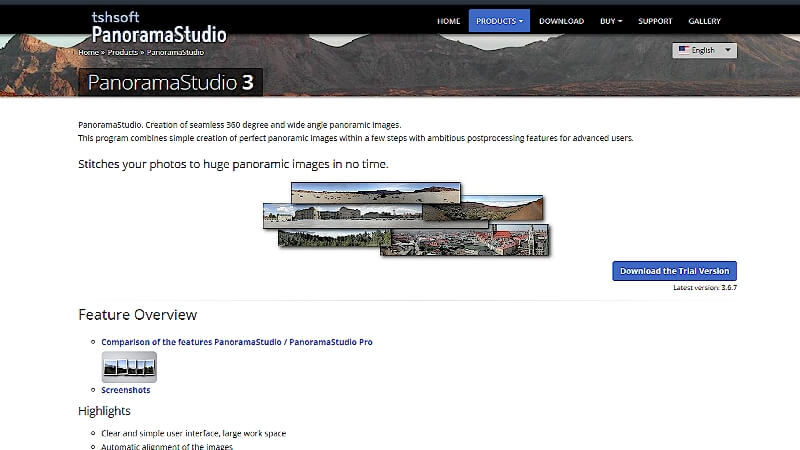Click the Stitches your photos headline
This screenshot has height=450, width=800.
[x=233, y=164]
